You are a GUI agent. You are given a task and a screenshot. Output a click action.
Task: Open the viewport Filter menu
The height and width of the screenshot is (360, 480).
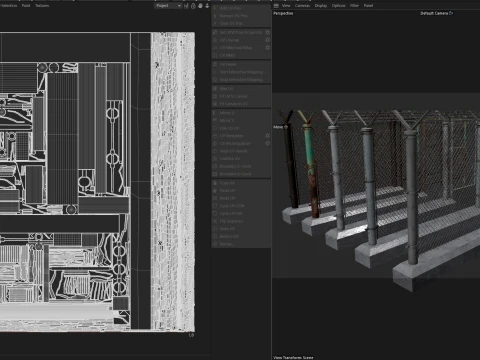pos(354,6)
